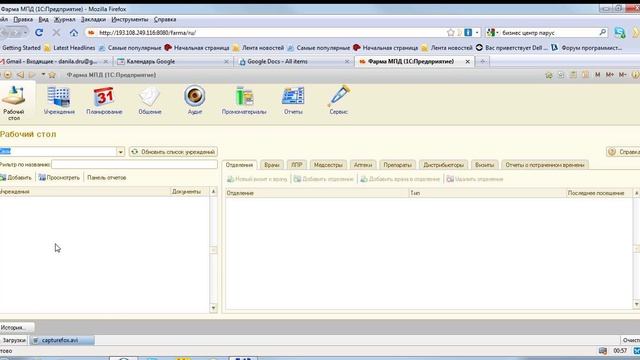Click institutions list scroll up arrow
Image resolution: width=640 pixels, height=360 pixels.
(213, 191)
